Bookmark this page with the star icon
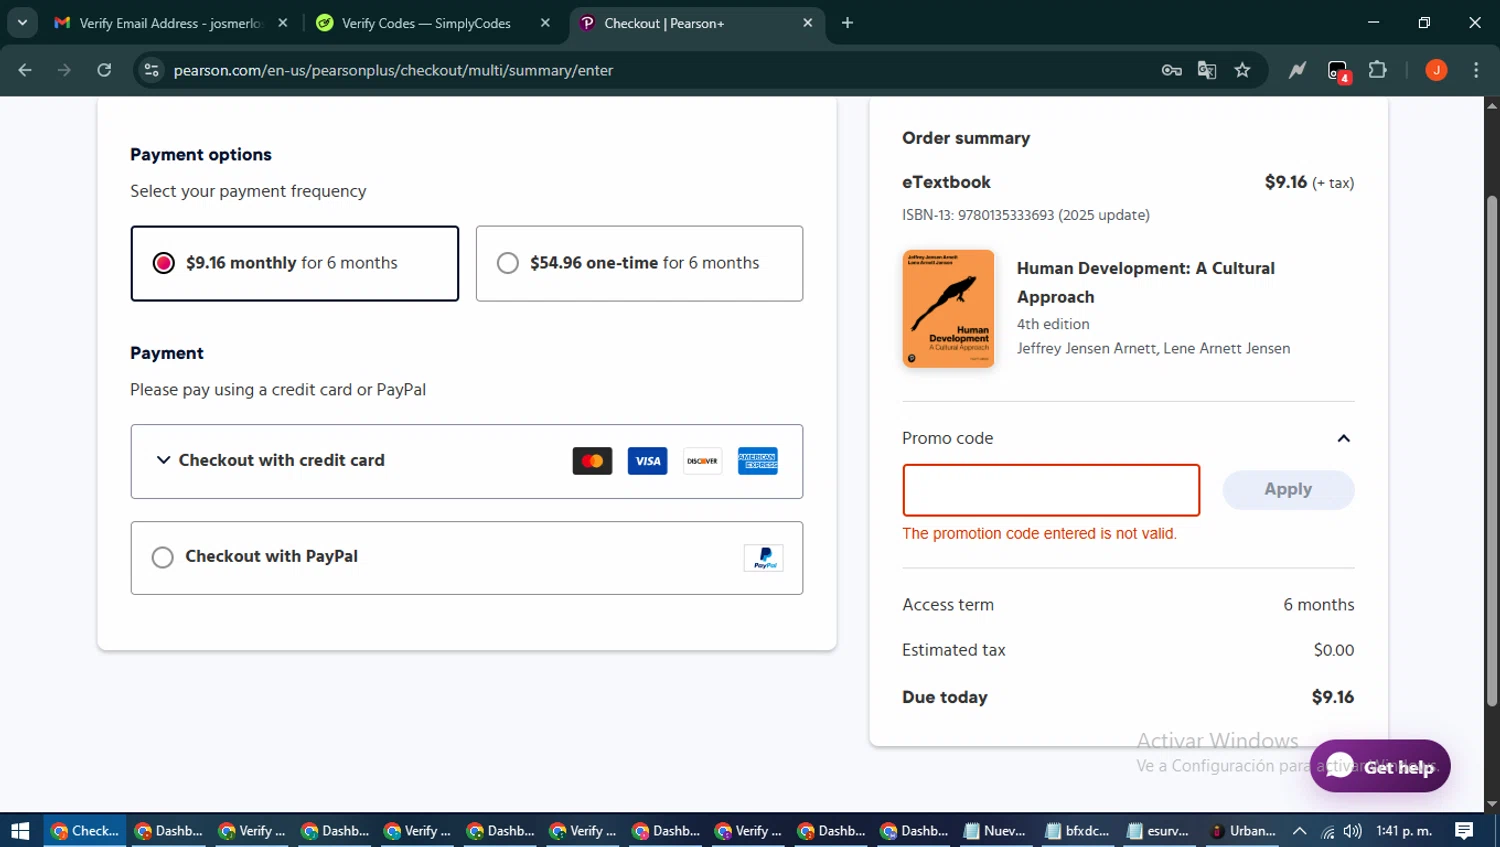Screen dimensions: 1500x847 point(1242,70)
